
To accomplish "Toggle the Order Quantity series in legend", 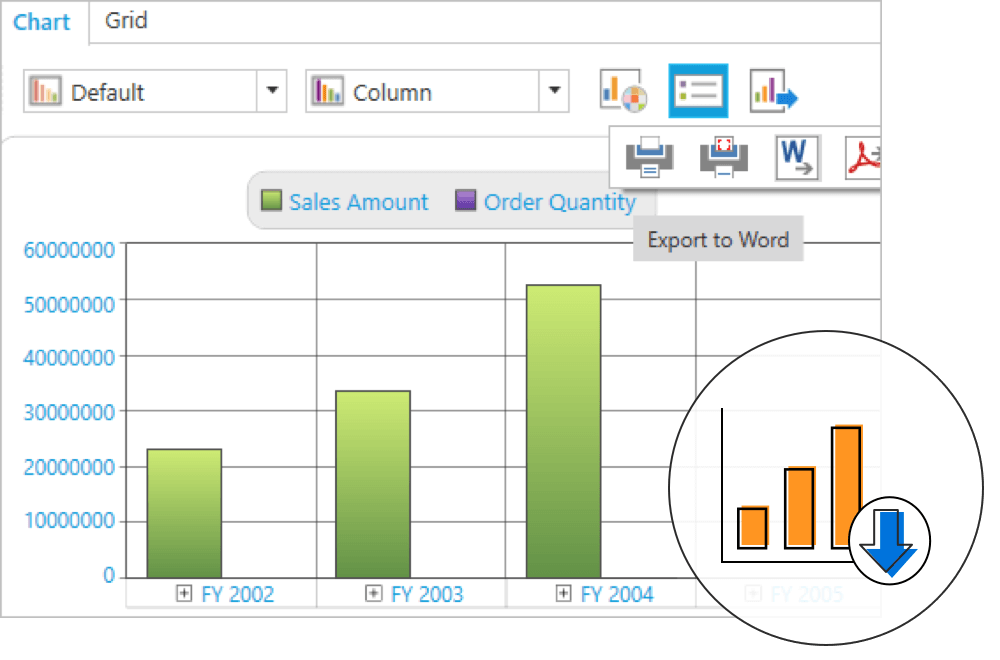I will tap(559, 202).
